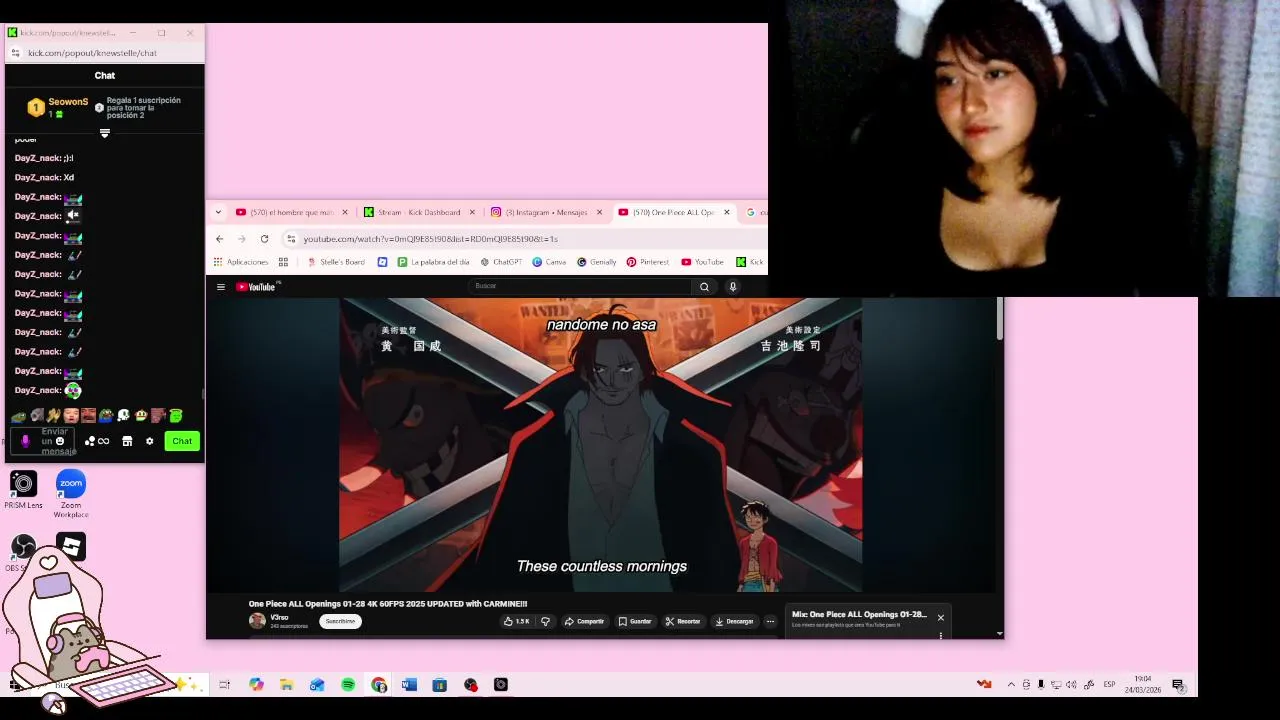Screen dimensions: 1280x720
Task: Show hidden system tray icons
Action: pos(1011,685)
